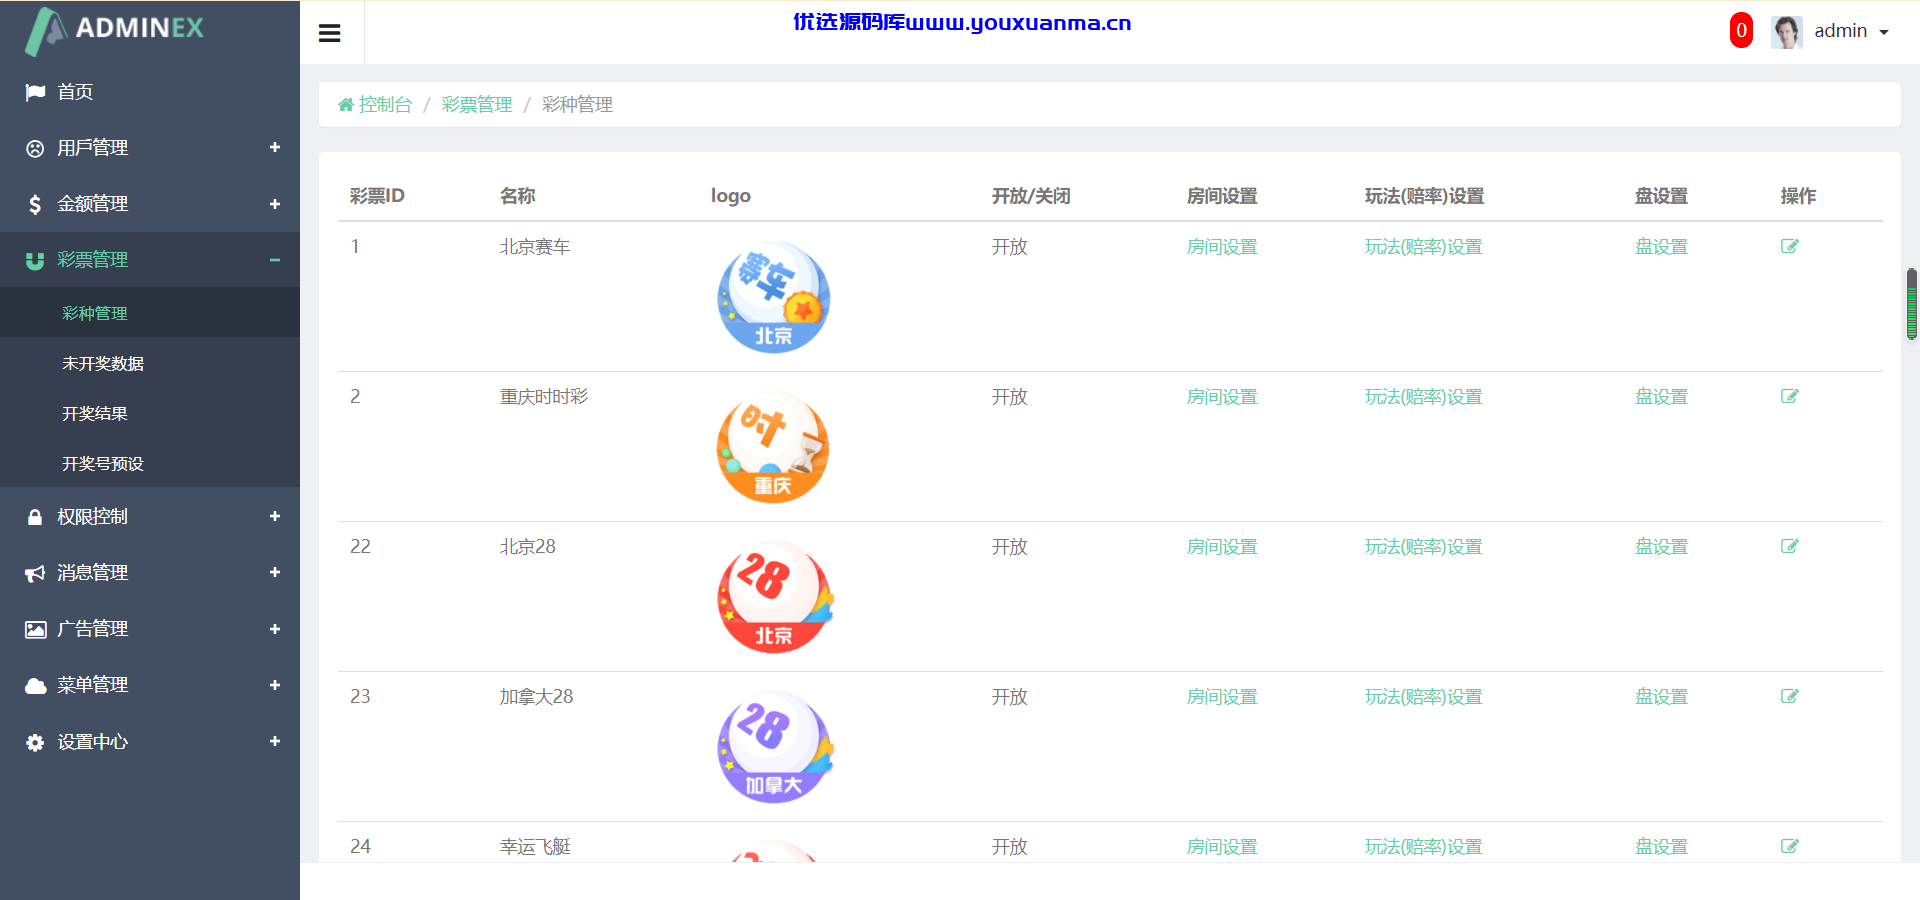Click the 彩票管理 breadcrumb link

pyautogui.click(x=477, y=105)
